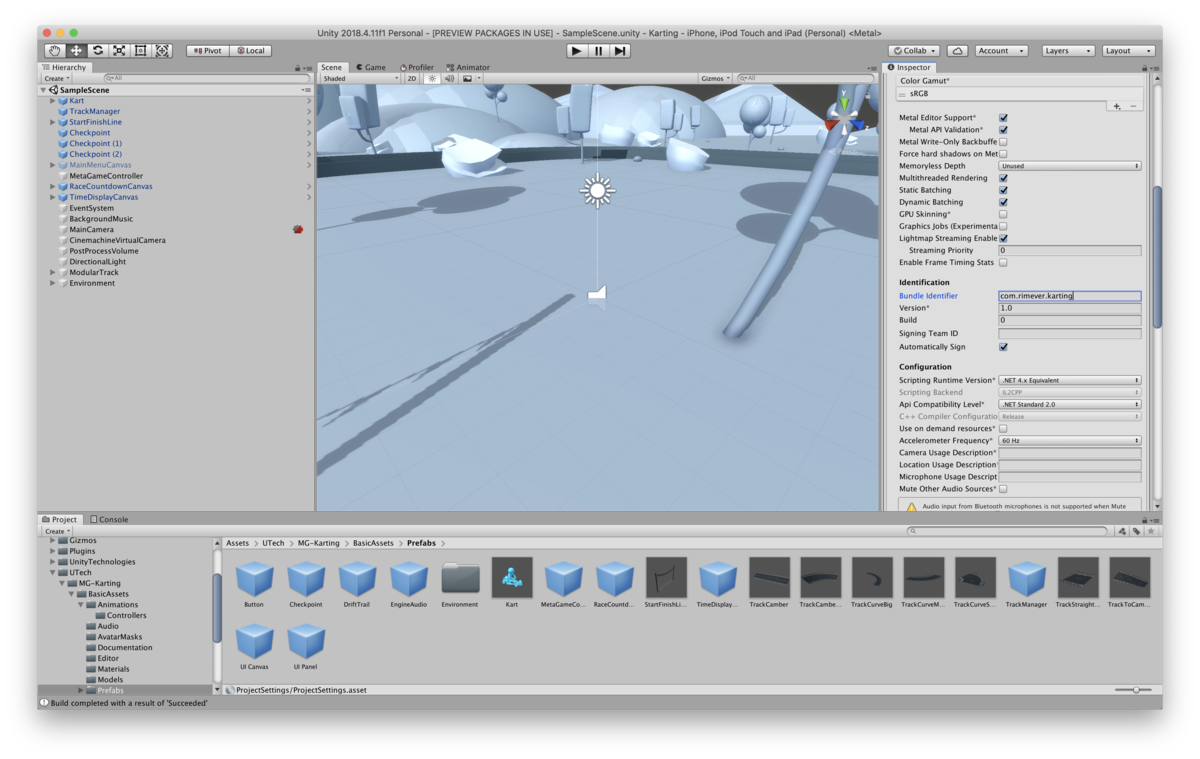1200x759 pixels.
Task: Open the Scripting Runtime Version dropdown
Action: [1069, 380]
